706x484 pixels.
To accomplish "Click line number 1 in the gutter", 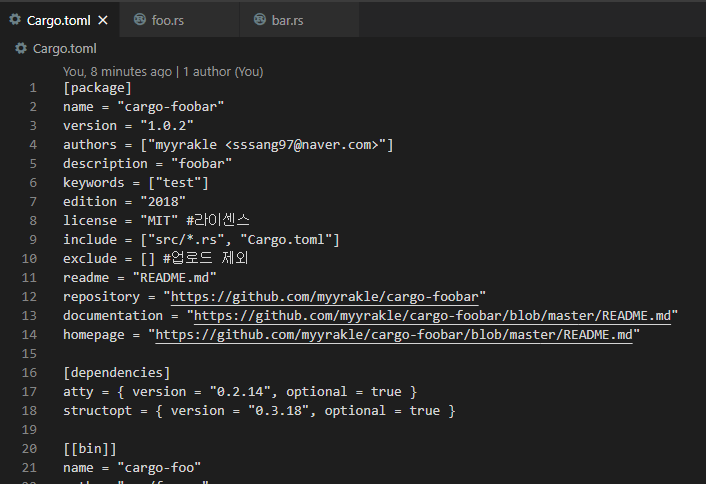I will (33, 88).
